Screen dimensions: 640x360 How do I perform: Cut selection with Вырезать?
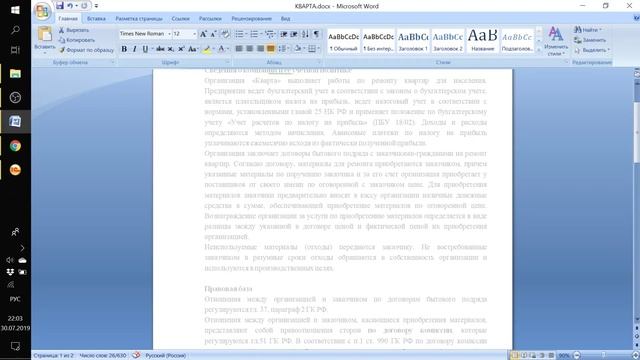tap(74, 30)
